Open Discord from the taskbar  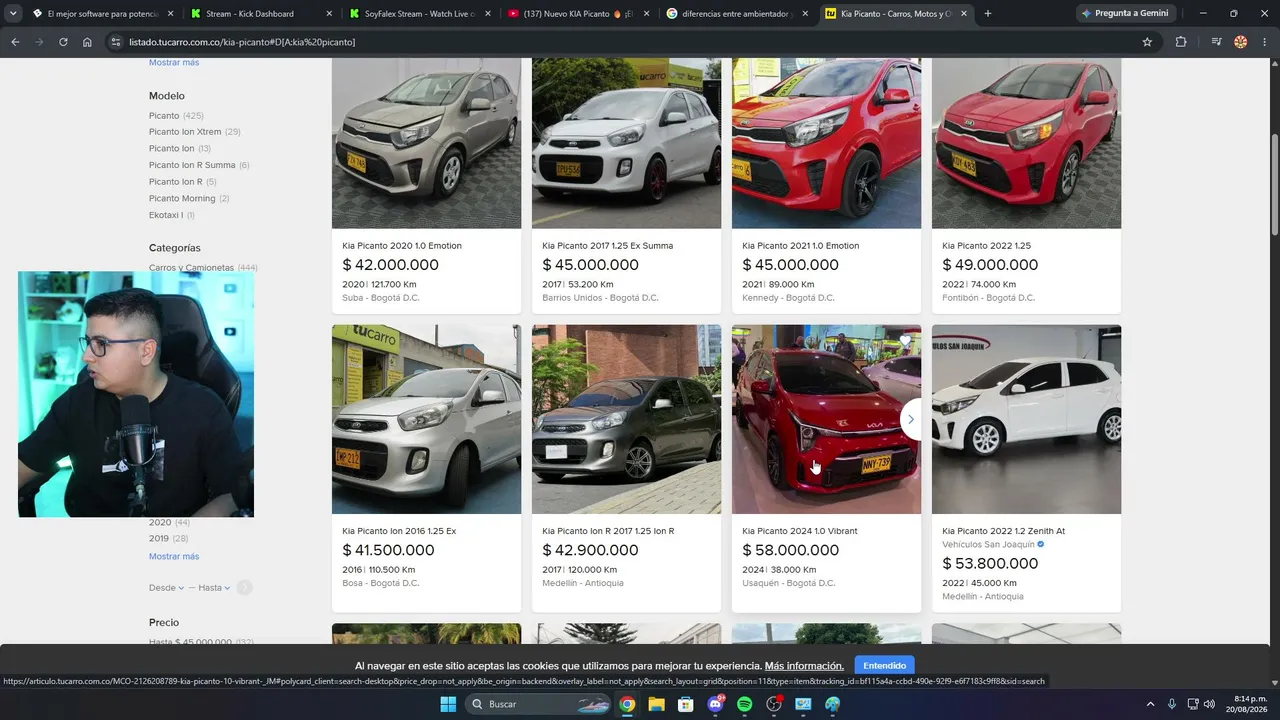pos(715,704)
